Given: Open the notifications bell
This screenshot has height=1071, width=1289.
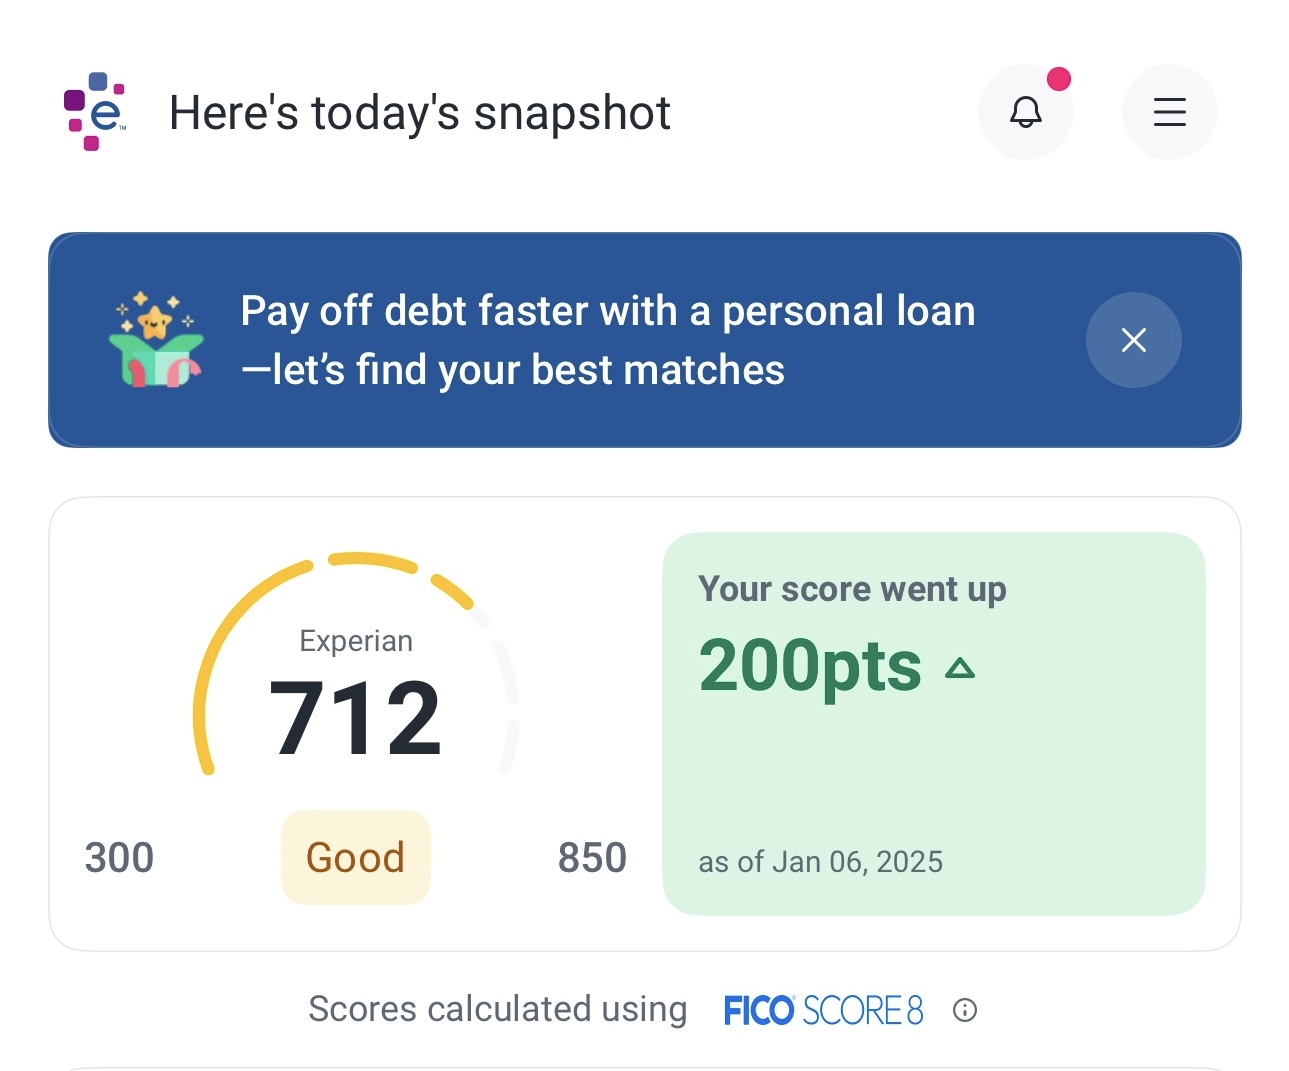Looking at the screenshot, I should pos(1025,112).
